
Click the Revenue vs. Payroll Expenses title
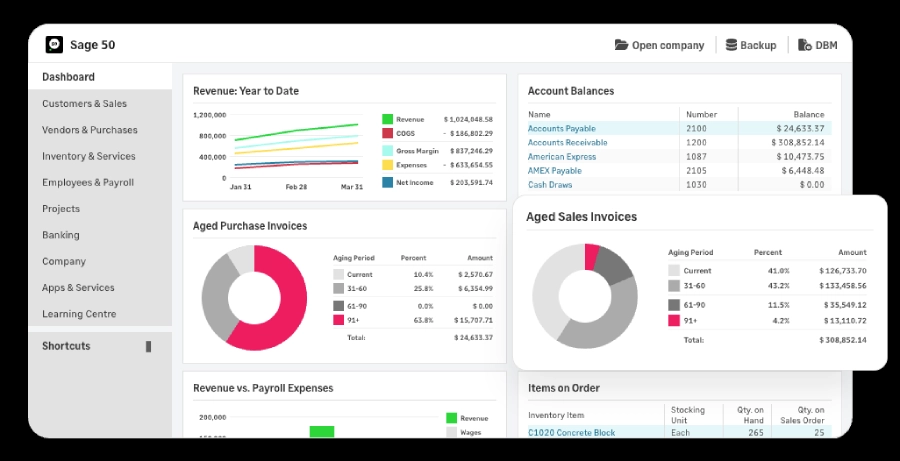tap(263, 388)
